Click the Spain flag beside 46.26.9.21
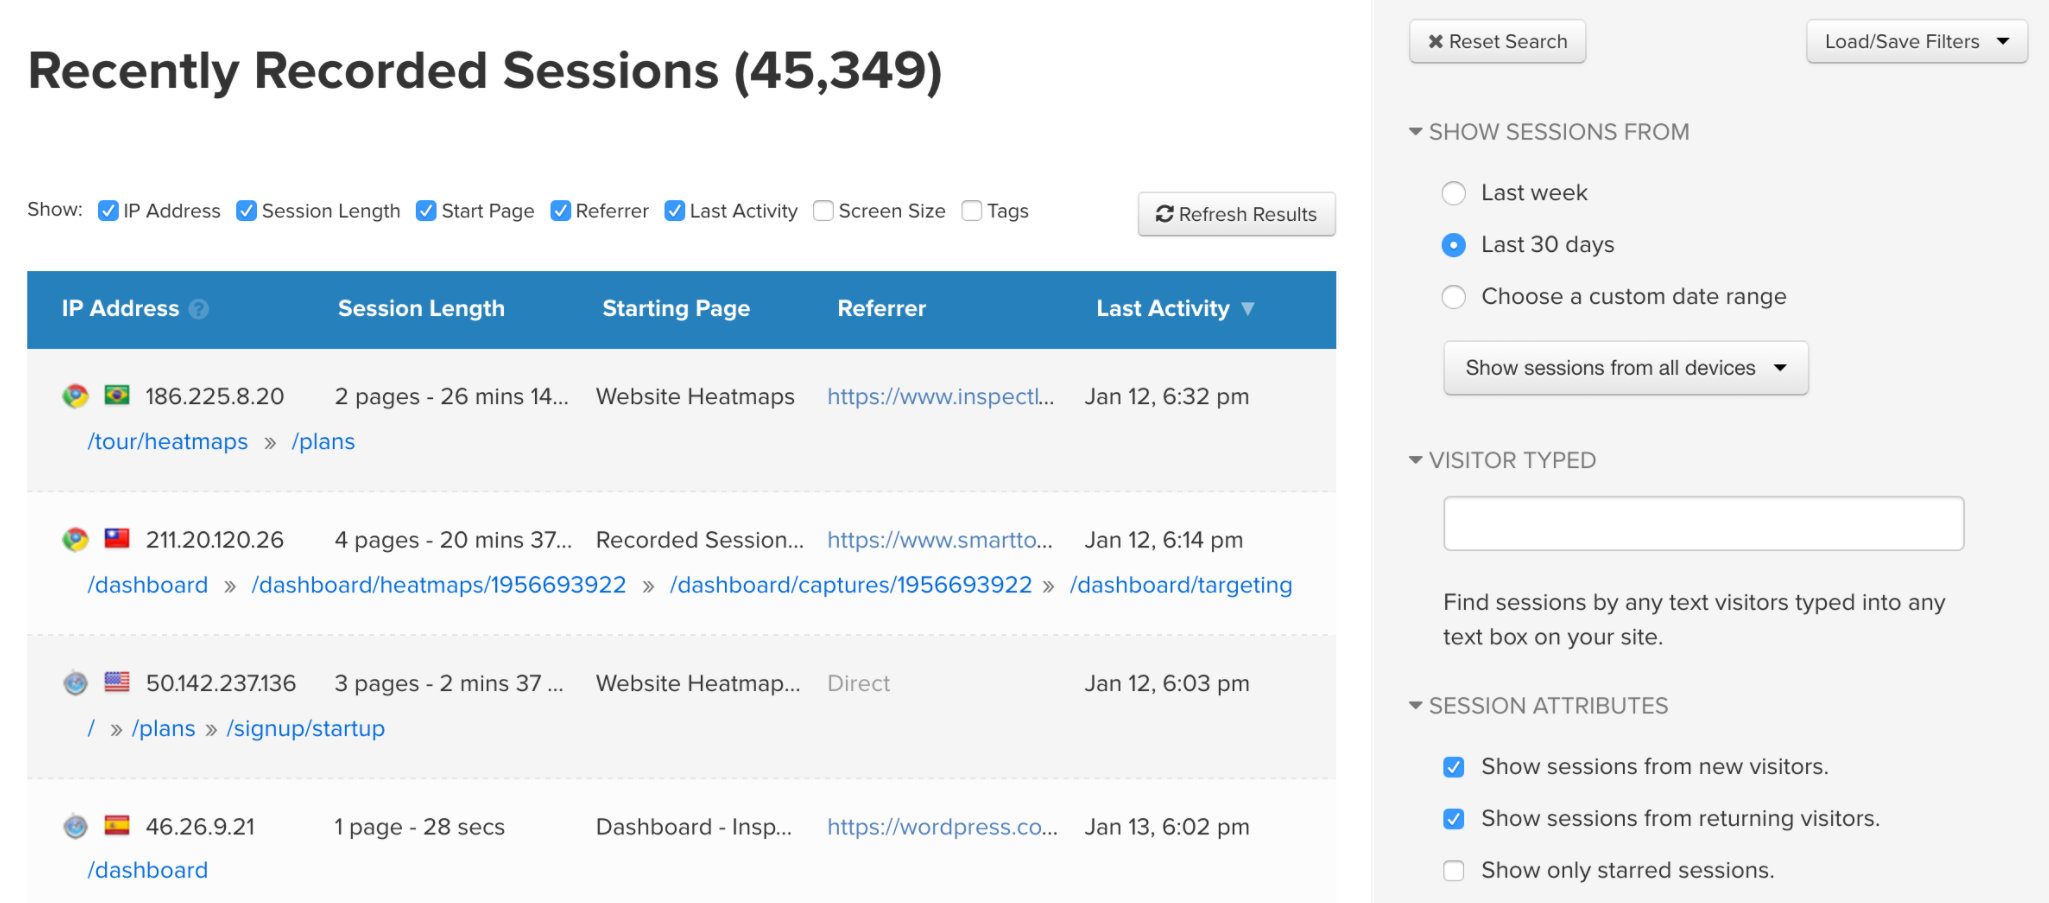The width and height of the screenshot is (2049, 903). 117,825
